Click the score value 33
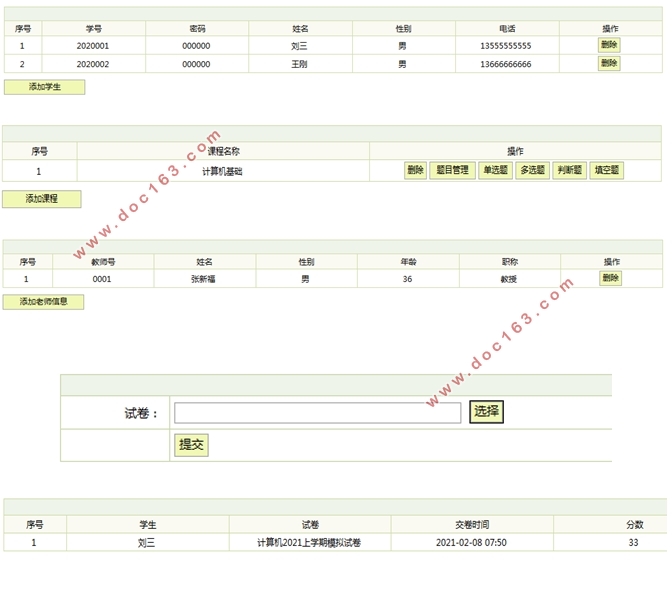The image size is (672, 609). 633,543
